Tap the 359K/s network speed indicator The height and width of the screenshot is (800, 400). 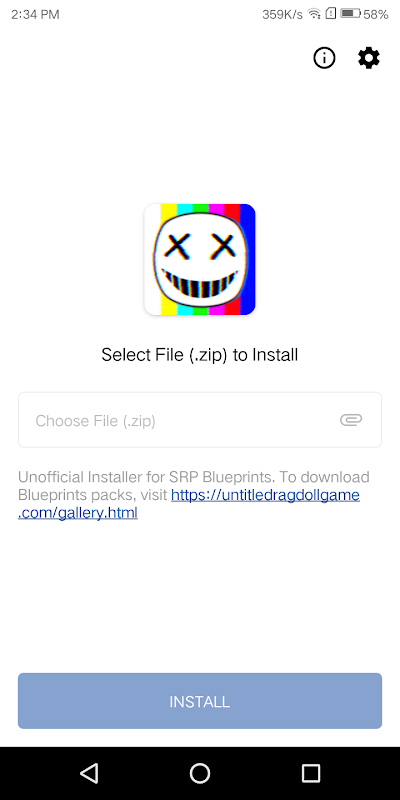[x=284, y=14]
